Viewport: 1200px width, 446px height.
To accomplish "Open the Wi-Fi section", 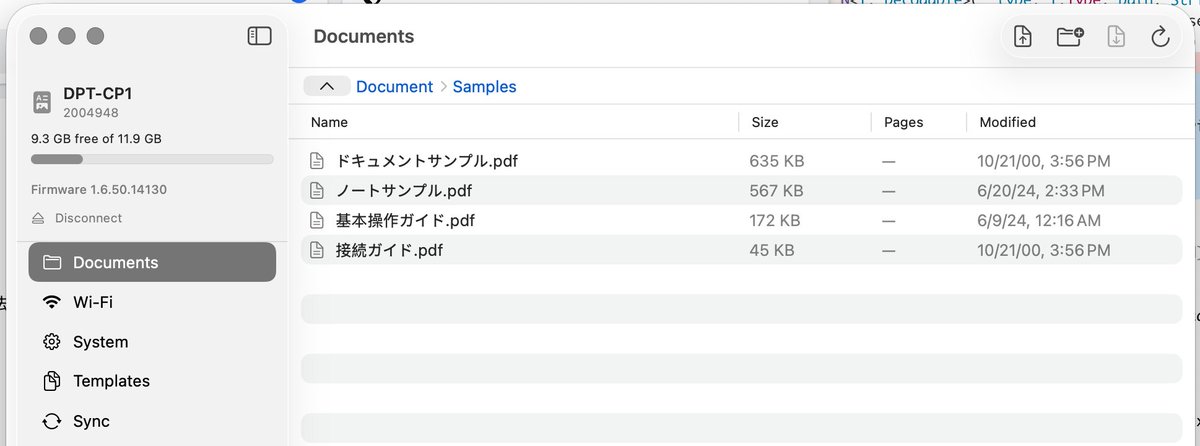I will click(152, 302).
